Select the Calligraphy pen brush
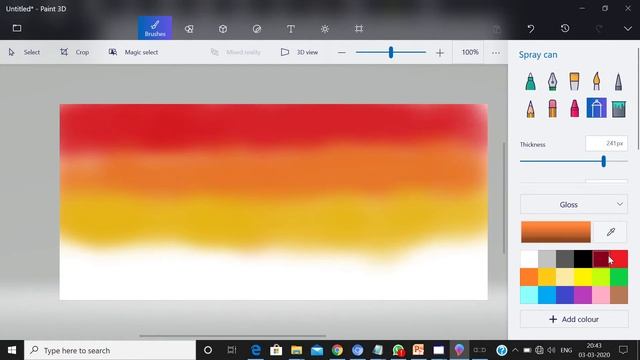The width and height of the screenshot is (640, 360). coord(552,82)
